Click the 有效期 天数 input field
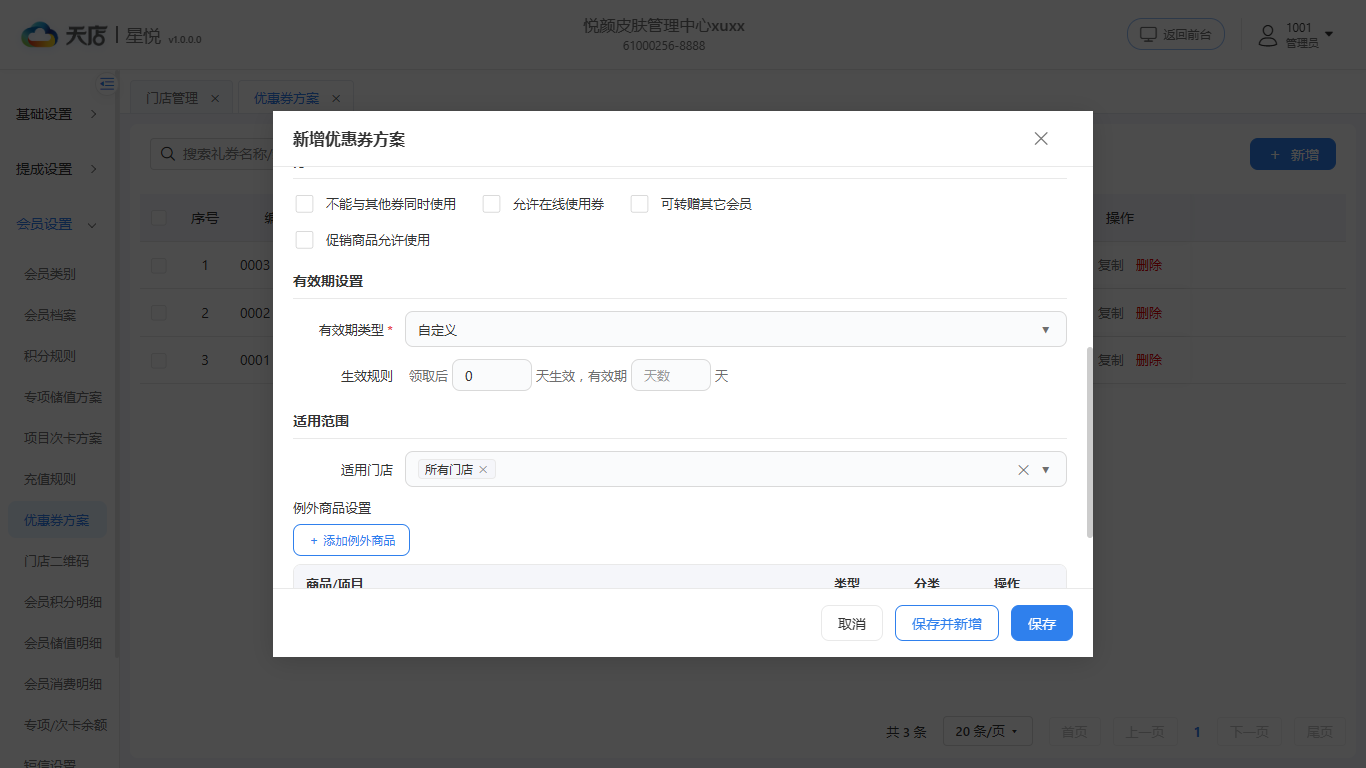The image size is (1366, 768). 671,376
